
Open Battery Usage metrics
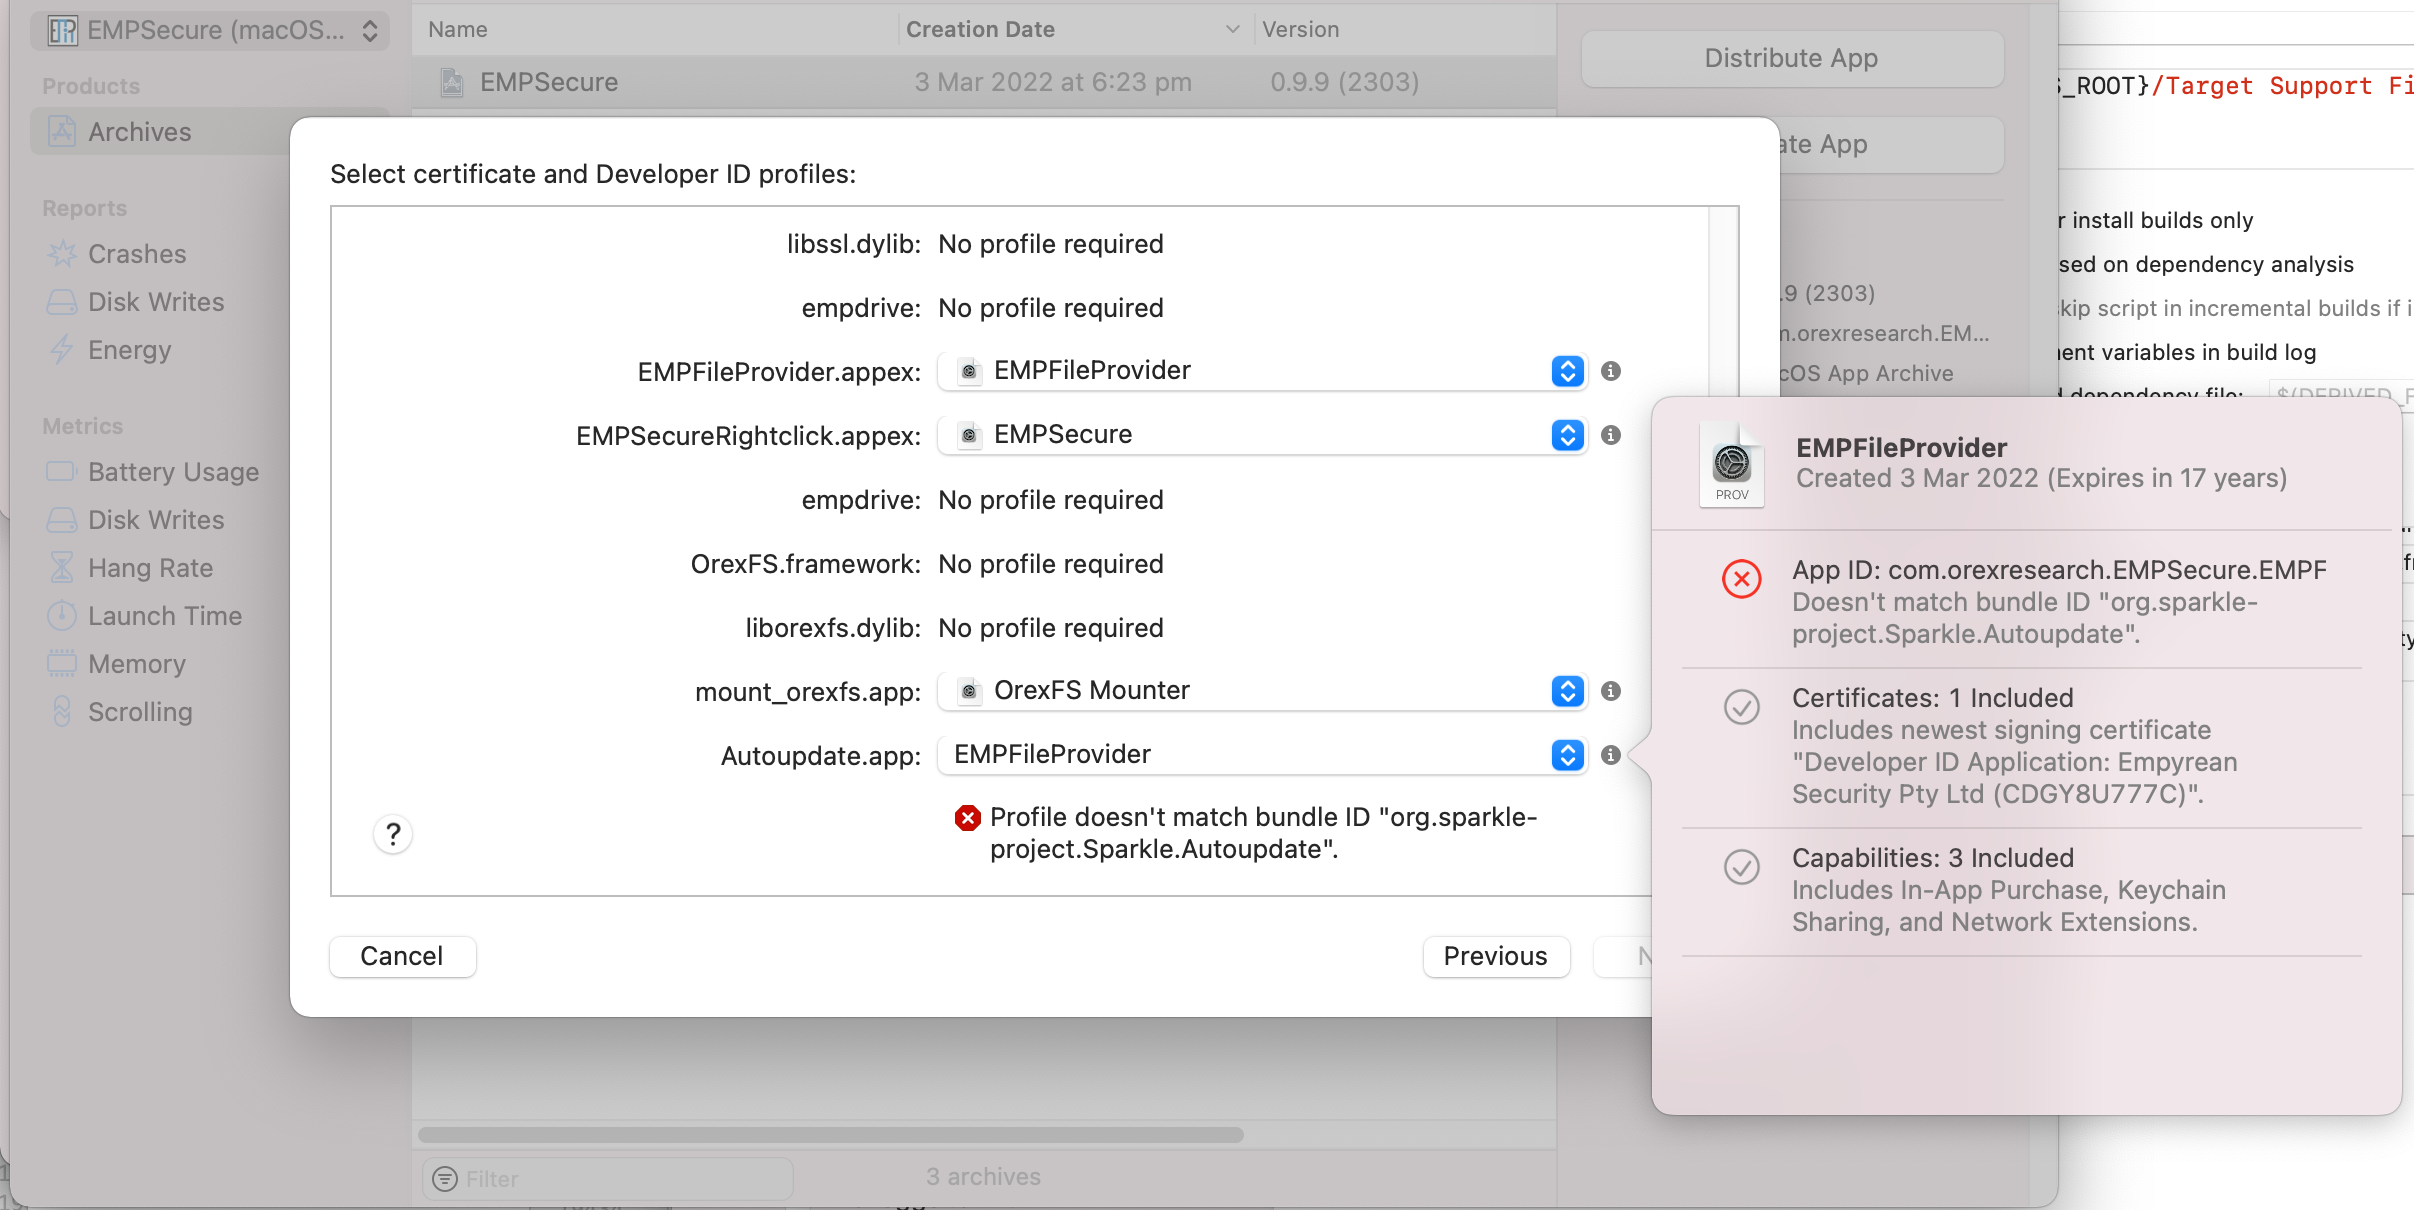tap(172, 471)
